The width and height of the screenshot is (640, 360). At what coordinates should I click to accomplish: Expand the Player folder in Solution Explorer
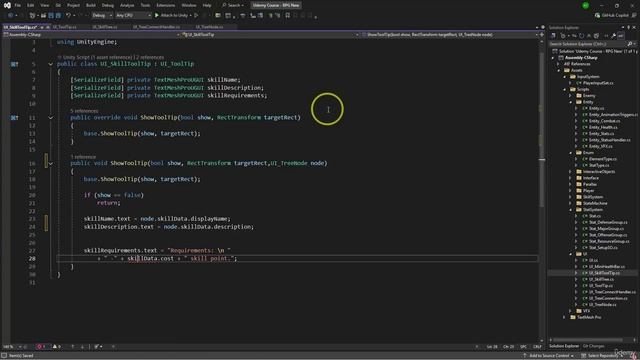point(571,191)
